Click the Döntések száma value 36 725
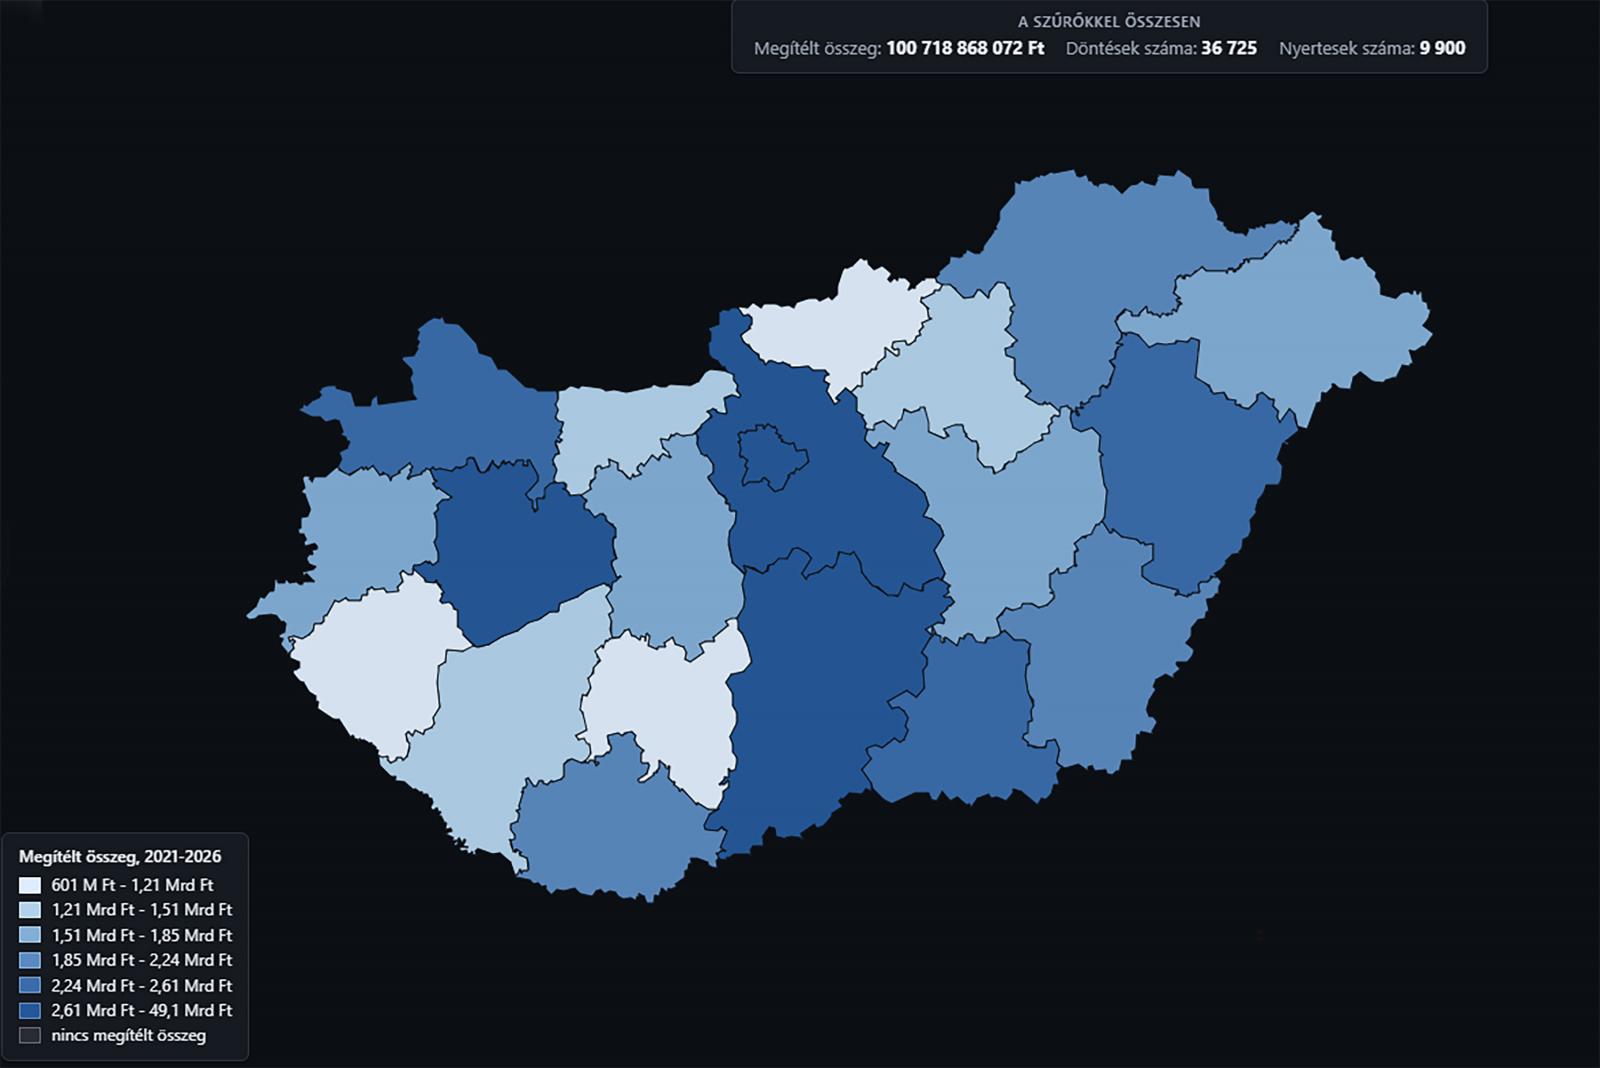Screen dimensions: 1600x1068 coord(1229,48)
